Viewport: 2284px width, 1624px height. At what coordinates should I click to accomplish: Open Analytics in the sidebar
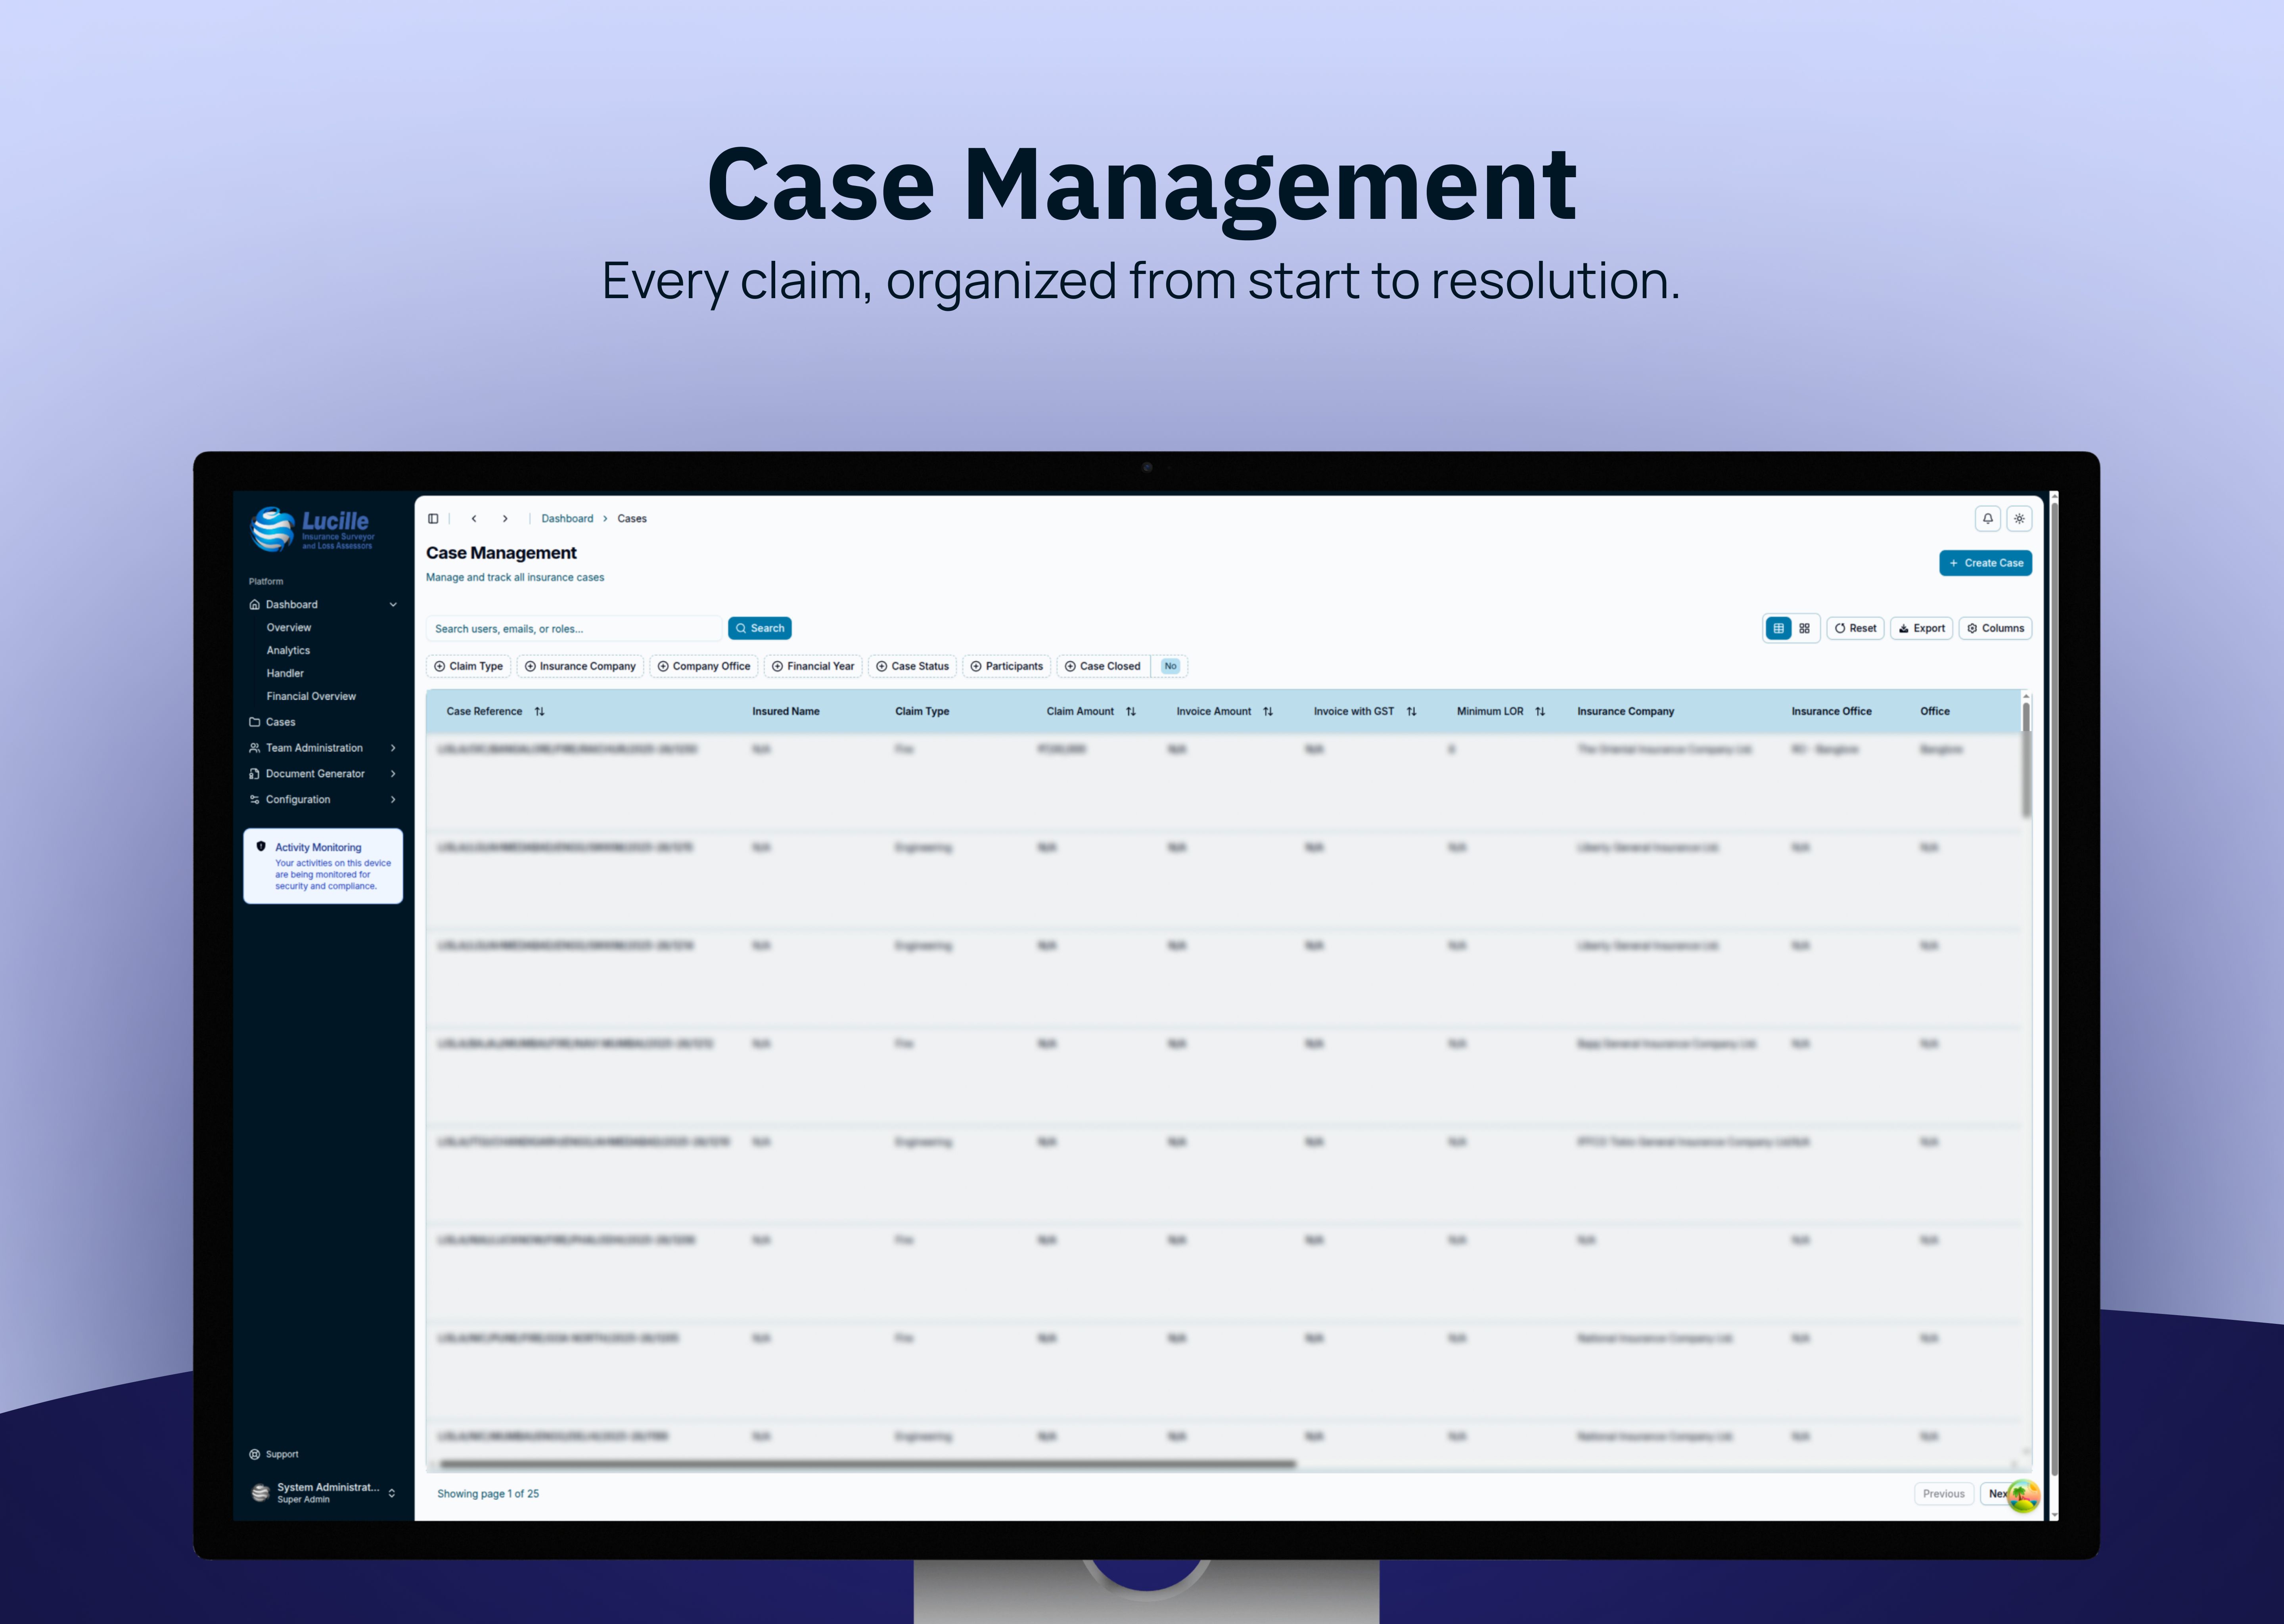pyautogui.click(x=288, y=651)
